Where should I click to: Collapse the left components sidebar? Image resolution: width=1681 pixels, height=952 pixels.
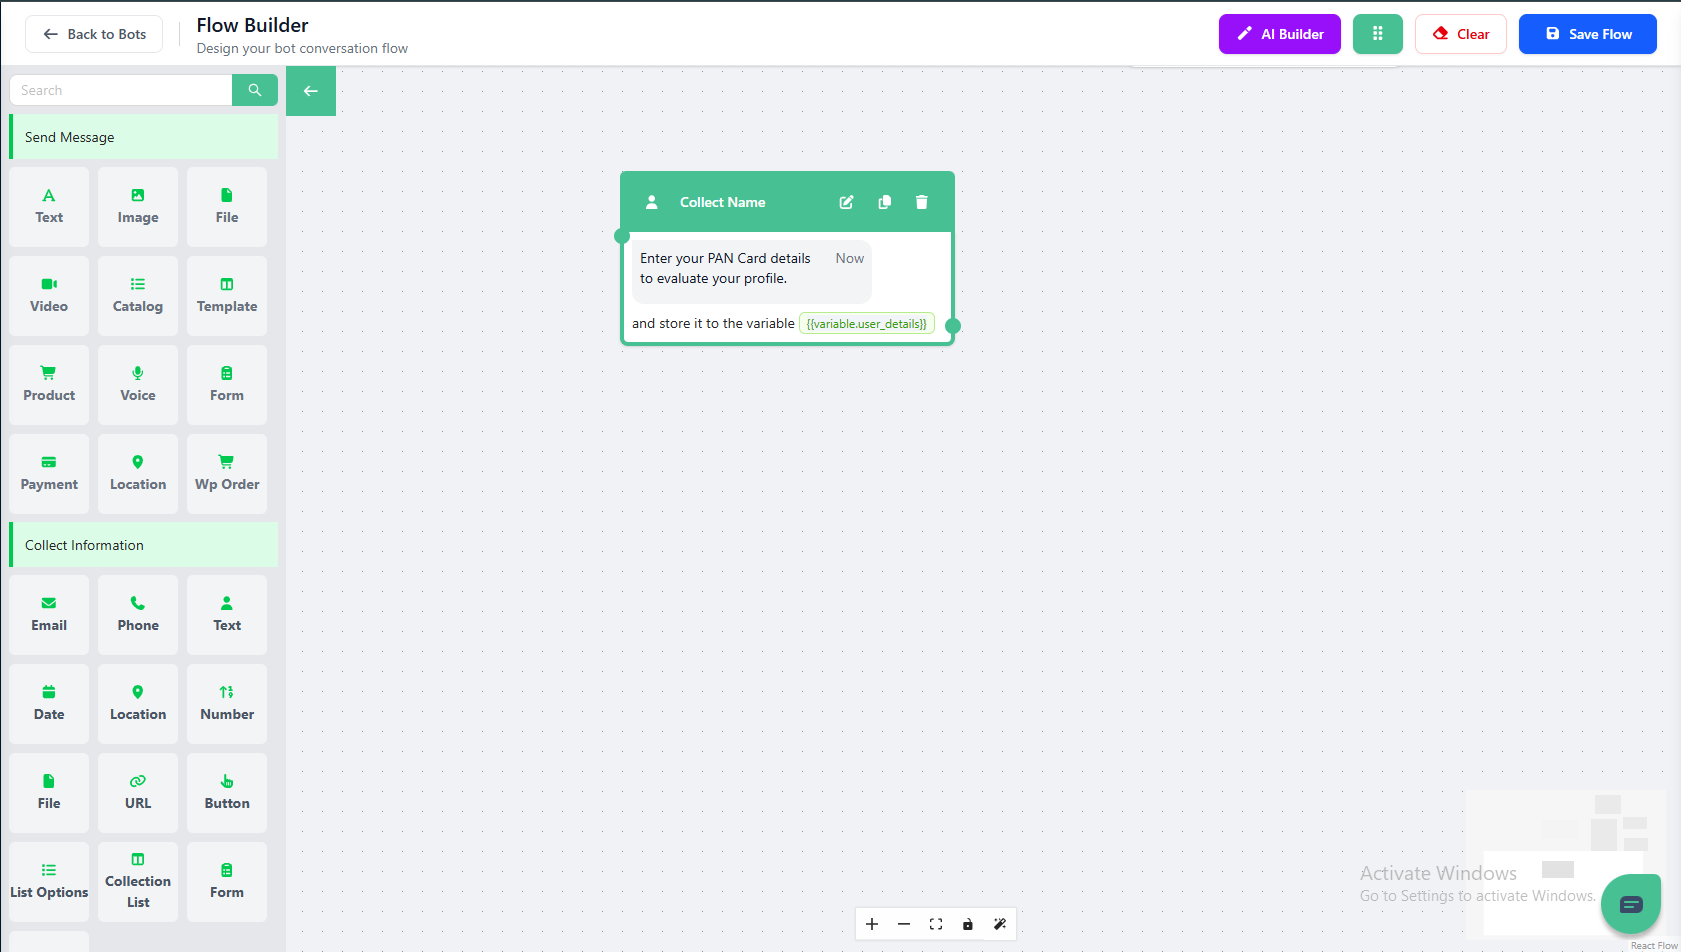[x=311, y=91]
